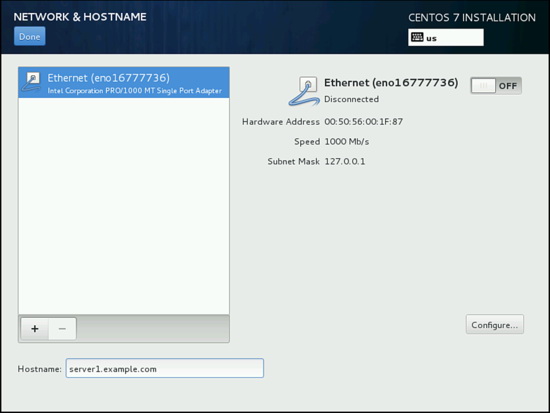Open the us keyboard layout selector
Viewport: 550px width, 413px height.
[445, 37]
